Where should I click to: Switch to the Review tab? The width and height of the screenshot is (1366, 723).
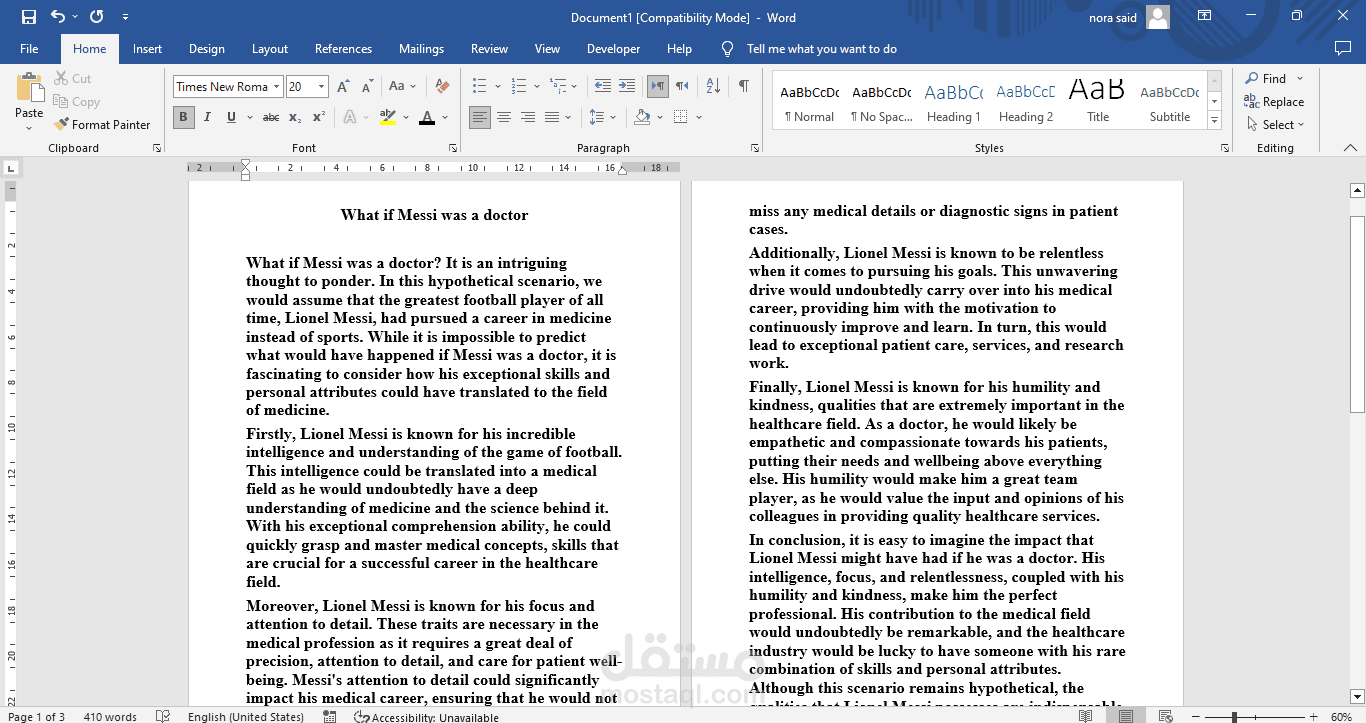(490, 49)
